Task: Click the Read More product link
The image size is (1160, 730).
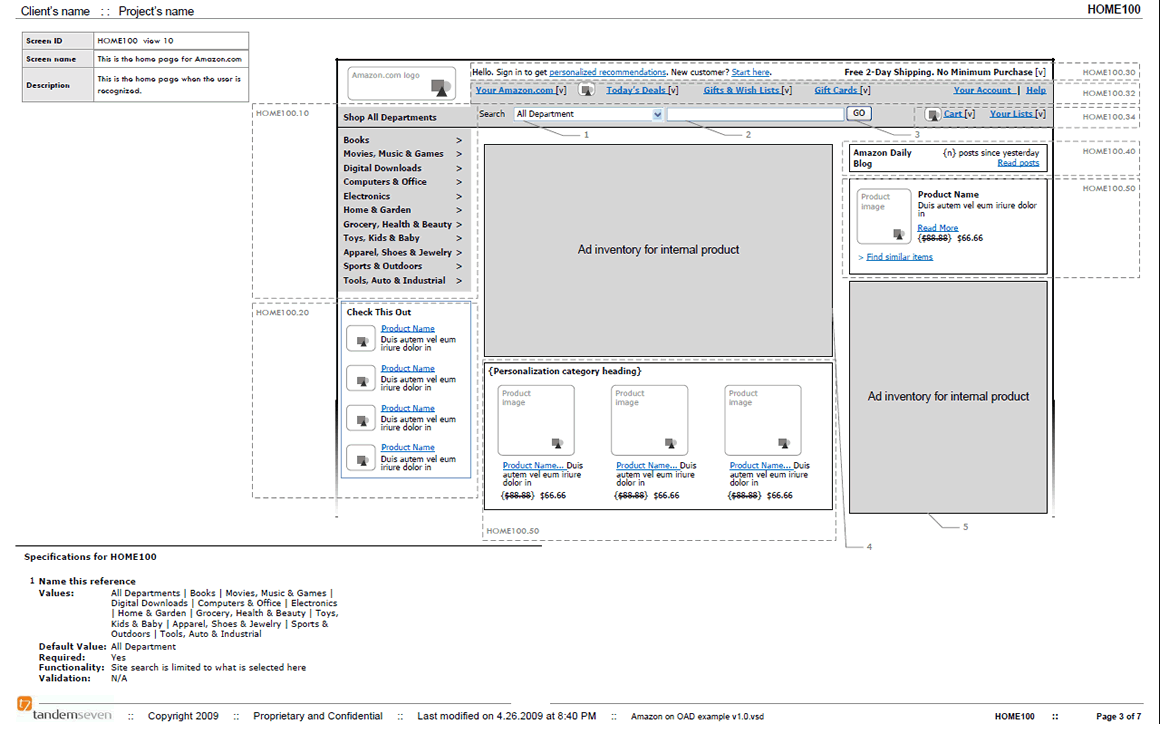Action: [x=937, y=228]
